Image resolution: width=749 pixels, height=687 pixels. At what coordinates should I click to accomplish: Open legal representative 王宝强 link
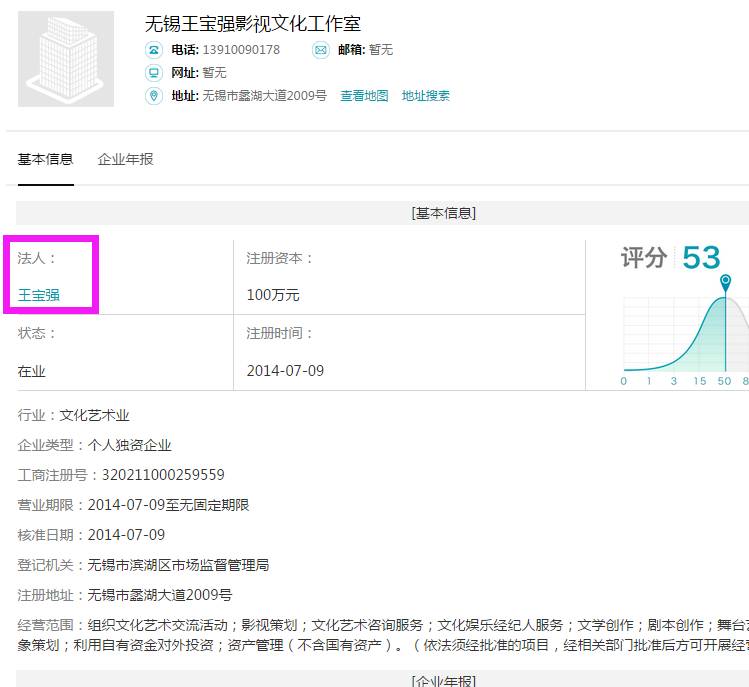click(39, 295)
